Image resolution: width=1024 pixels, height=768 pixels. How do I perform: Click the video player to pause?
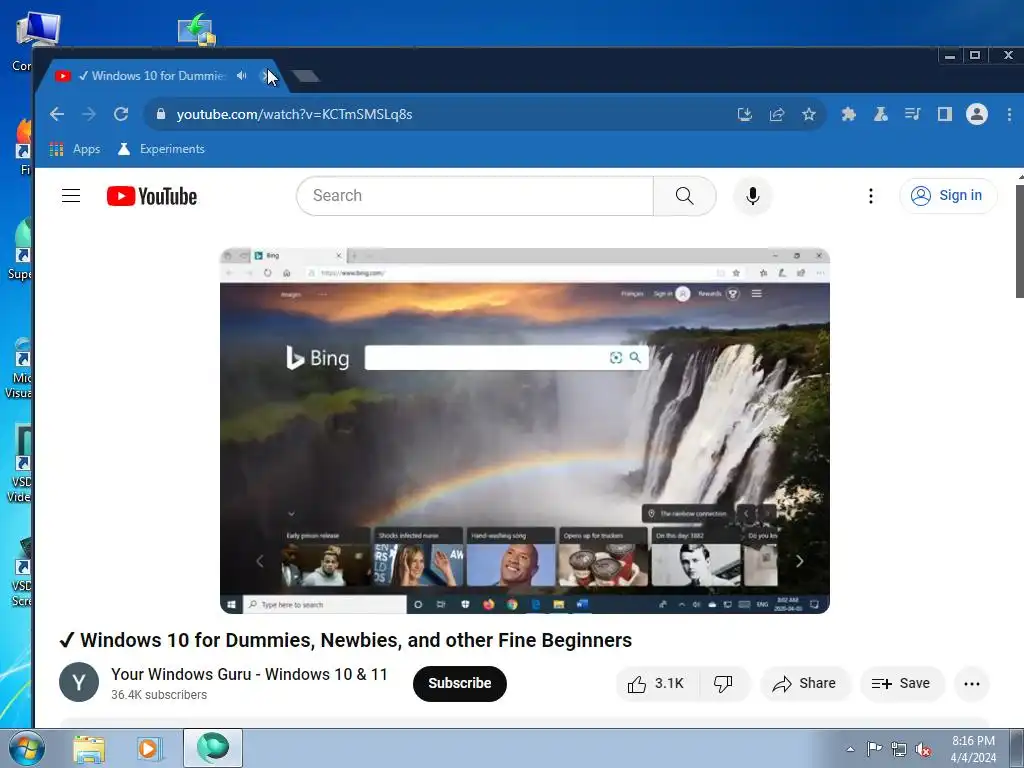coord(524,430)
